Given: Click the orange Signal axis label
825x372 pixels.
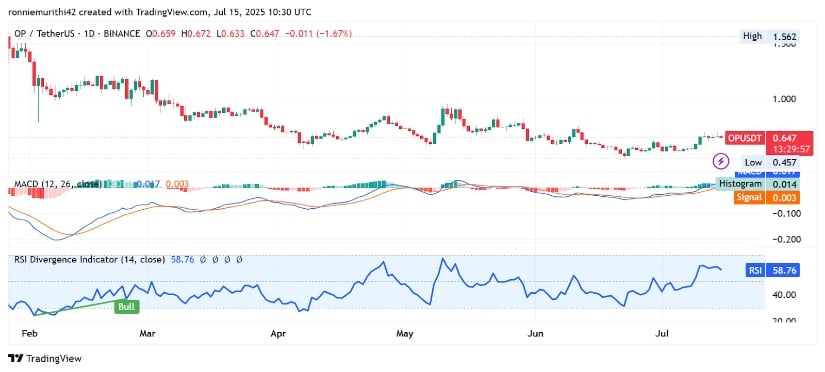Looking at the screenshot, I should 748,197.
